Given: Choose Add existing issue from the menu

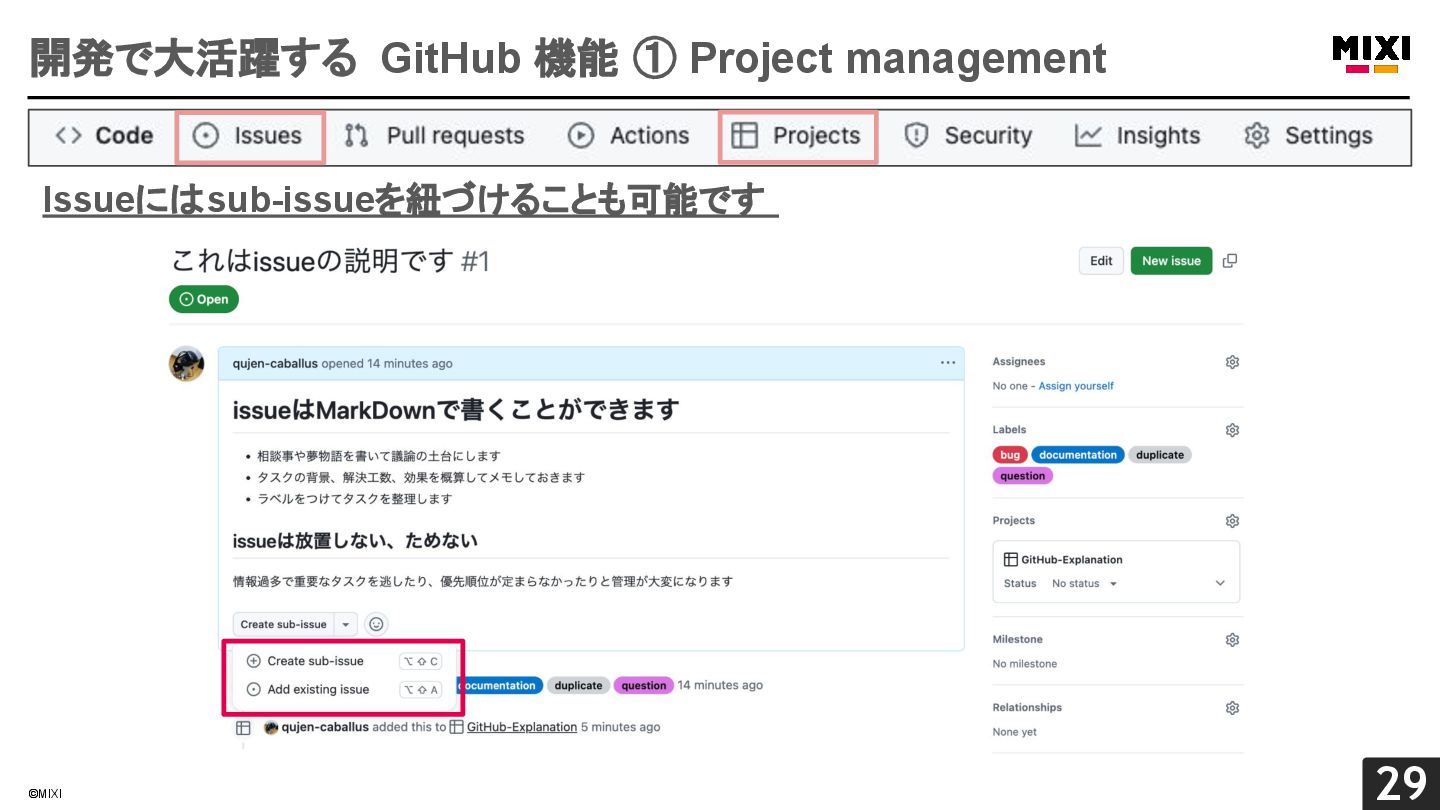Looking at the screenshot, I should click(342, 690).
